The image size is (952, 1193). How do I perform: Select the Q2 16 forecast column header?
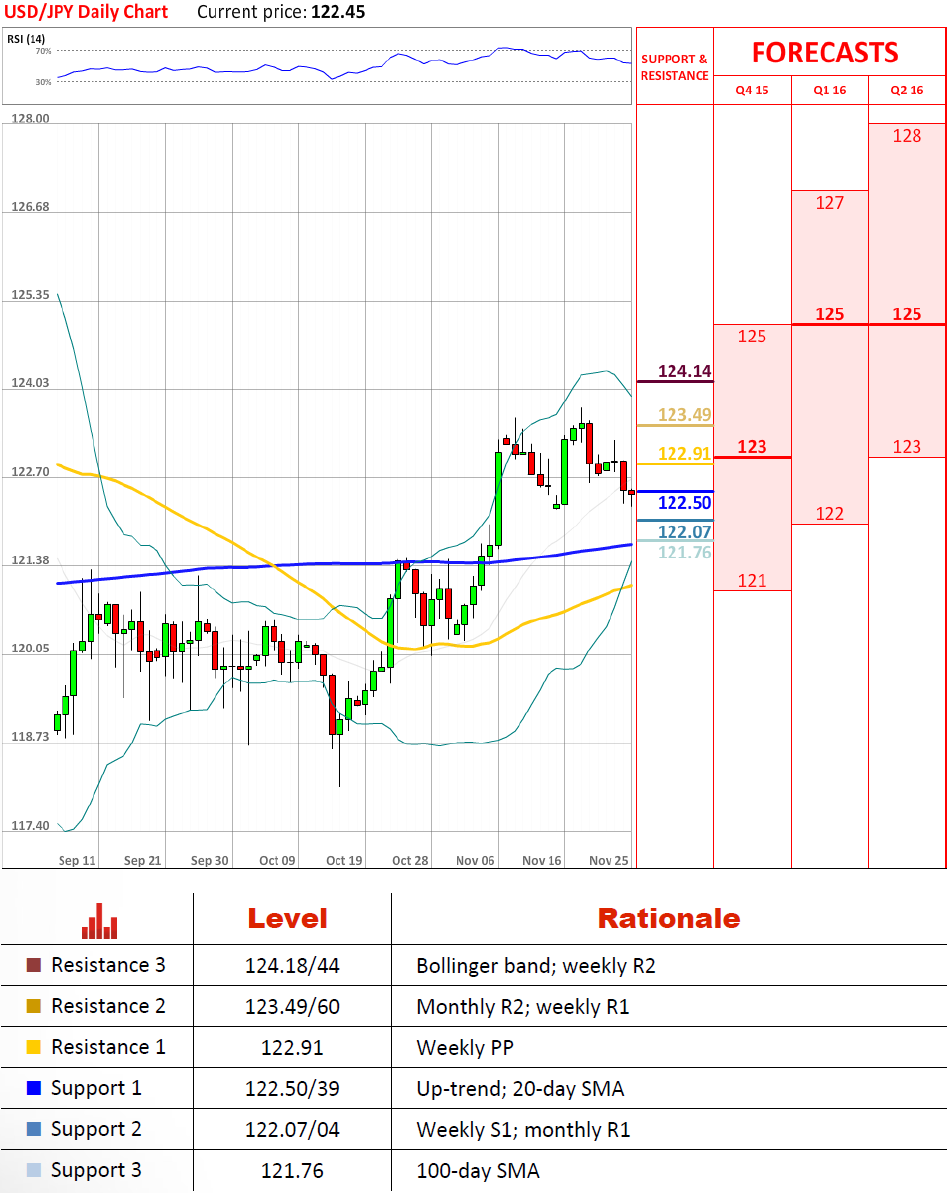pos(907,90)
